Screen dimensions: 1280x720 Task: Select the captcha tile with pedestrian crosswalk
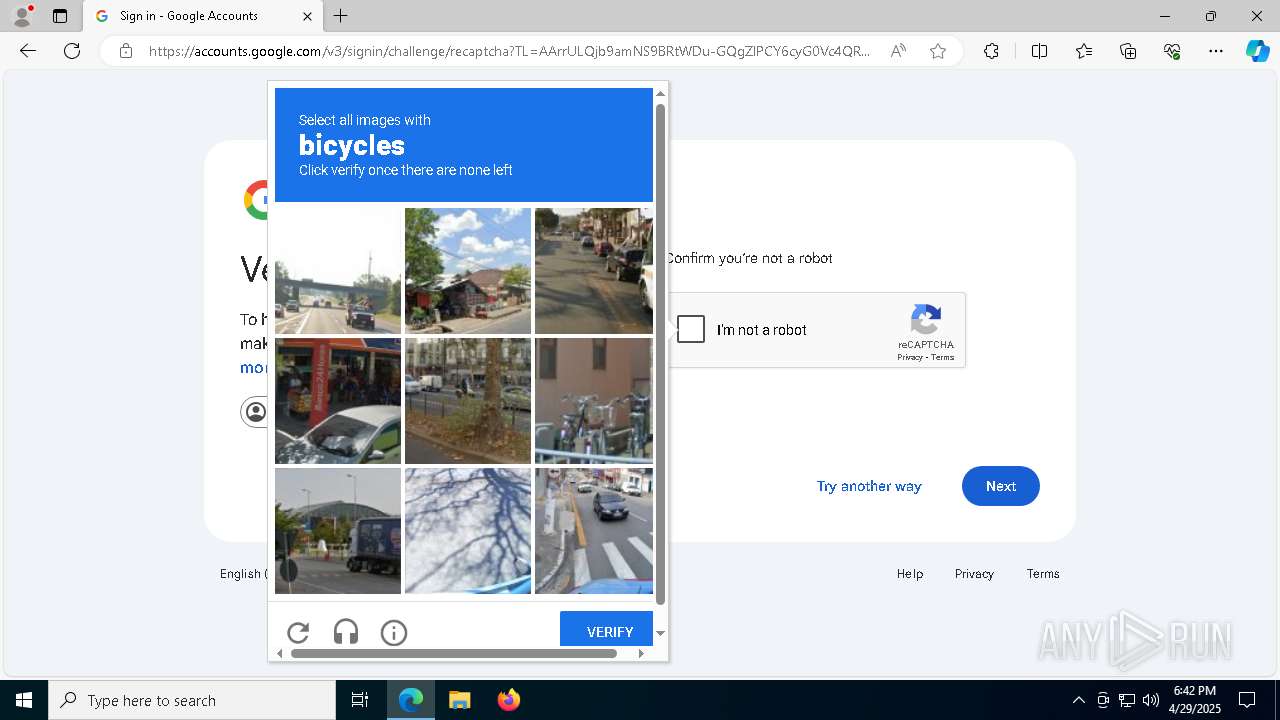coord(594,531)
